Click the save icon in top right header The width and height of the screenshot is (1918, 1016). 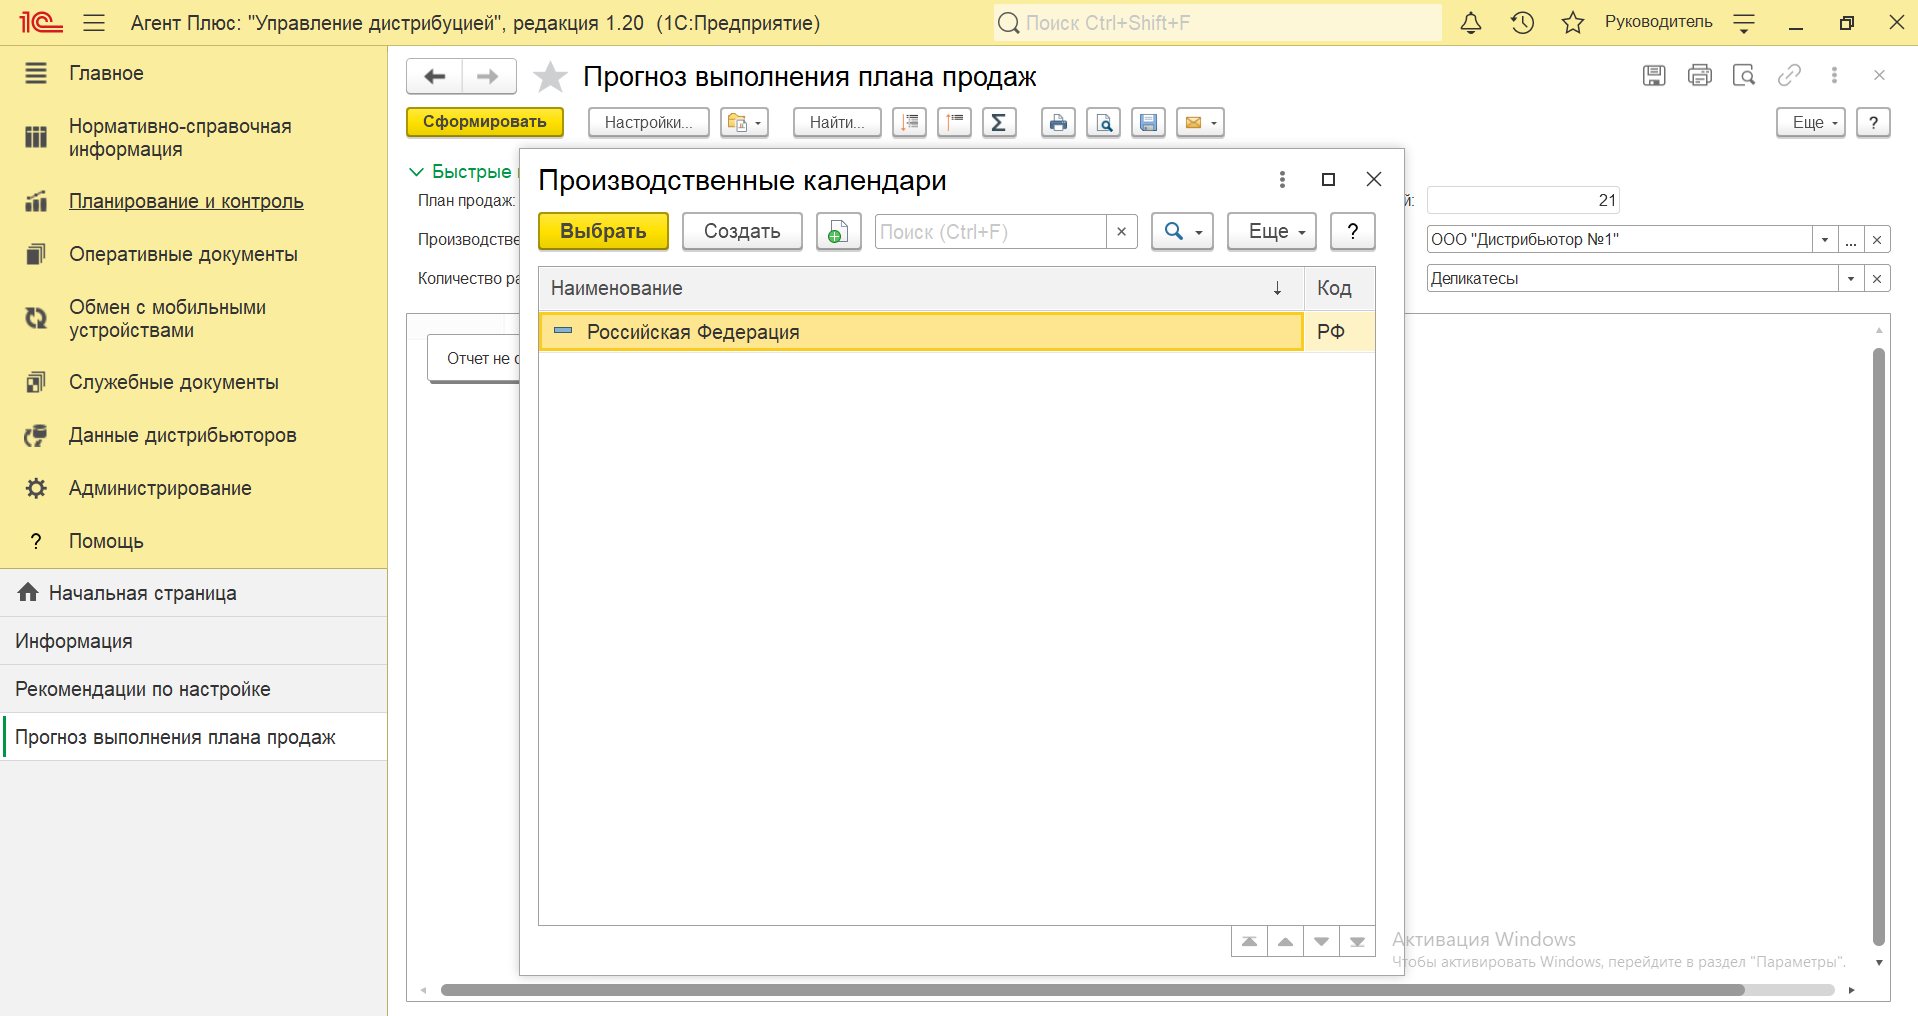tap(1654, 75)
